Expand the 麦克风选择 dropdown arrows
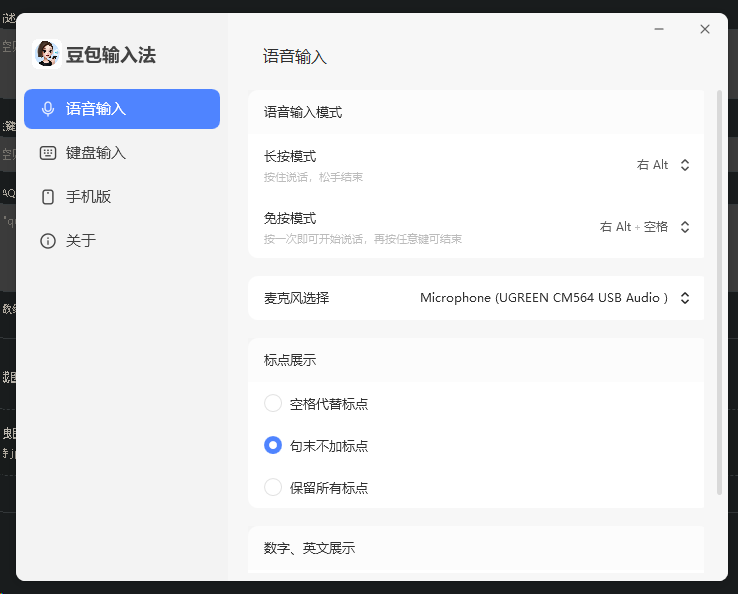738x594 pixels. (x=685, y=298)
